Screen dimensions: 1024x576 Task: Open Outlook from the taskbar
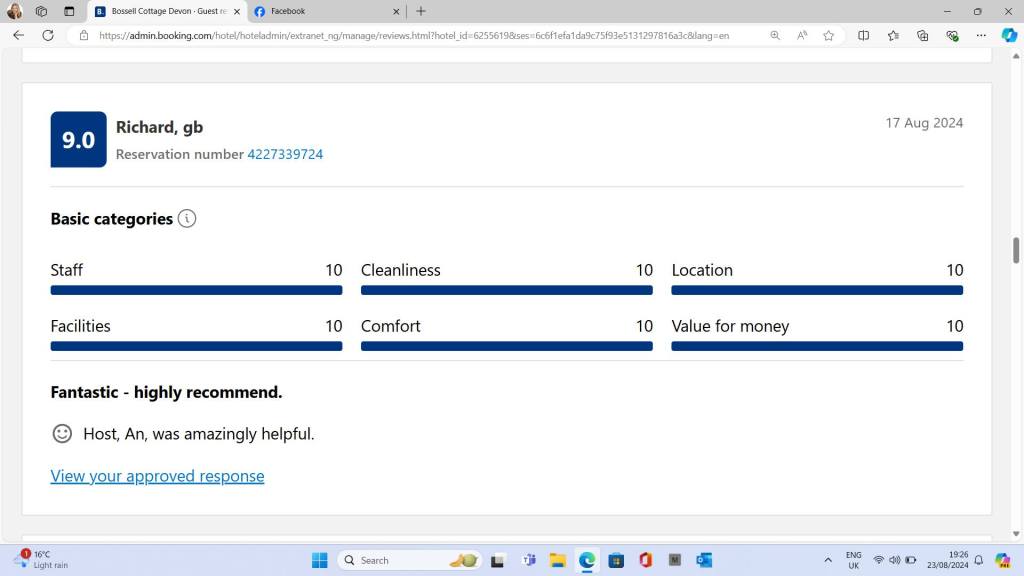point(703,560)
